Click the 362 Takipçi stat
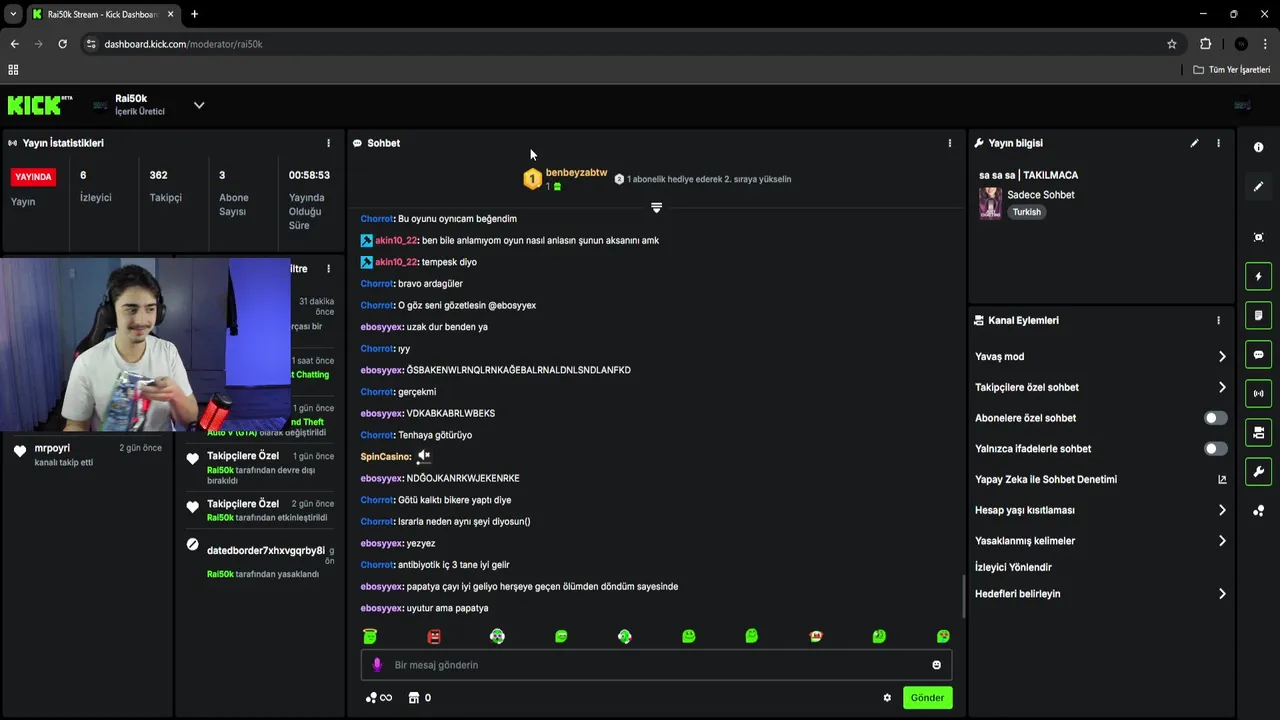This screenshot has height=720, width=1280. point(165,186)
